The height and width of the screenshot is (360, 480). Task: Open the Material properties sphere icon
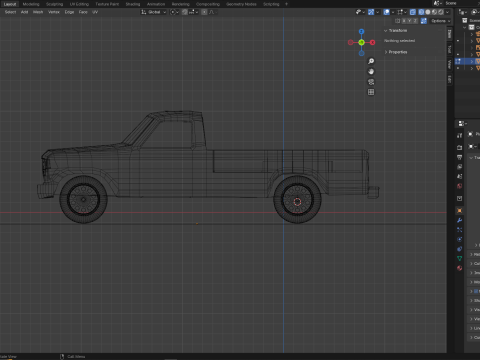click(459, 268)
